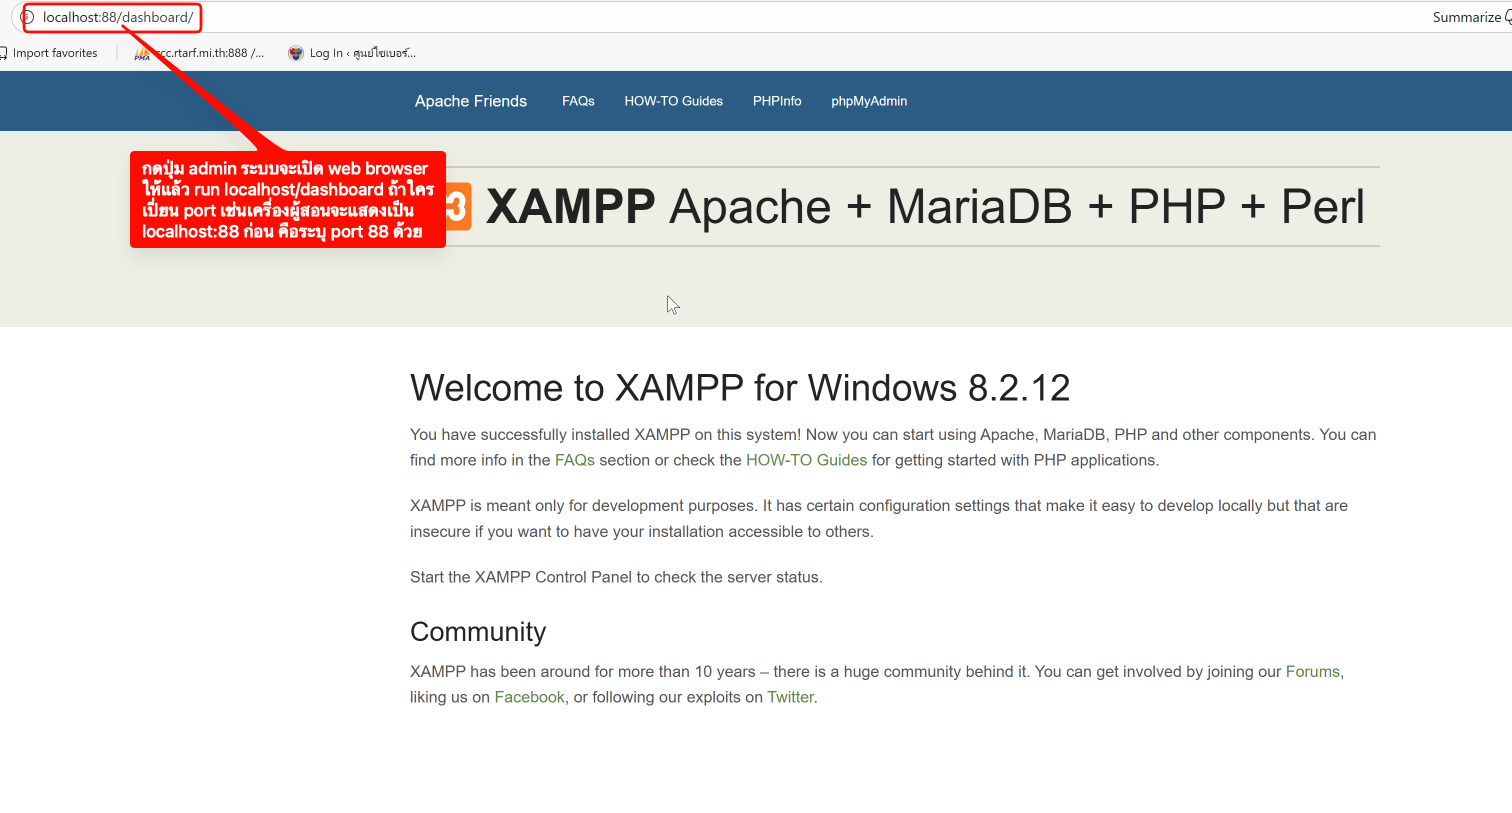Select HOW-TO Guides in the top navigation bar
Viewport: 1512px width, 813px height.
[x=673, y=101]
